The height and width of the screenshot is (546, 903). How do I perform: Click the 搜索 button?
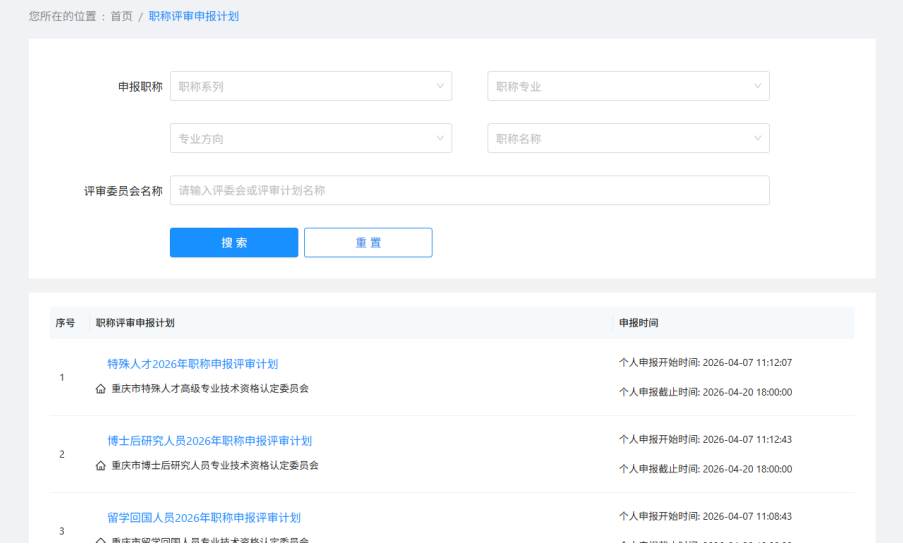coord(234,243)
